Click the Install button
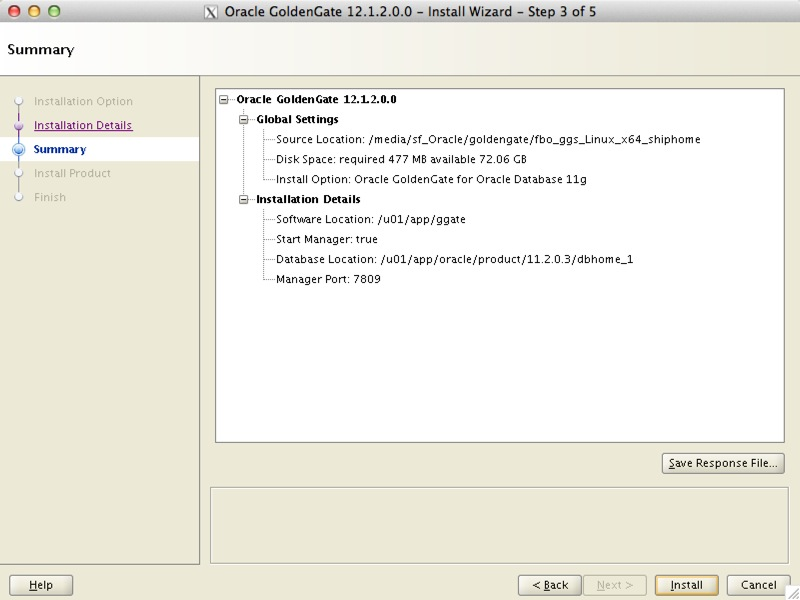This screenshot has height=600, width=800. [686, 585]
